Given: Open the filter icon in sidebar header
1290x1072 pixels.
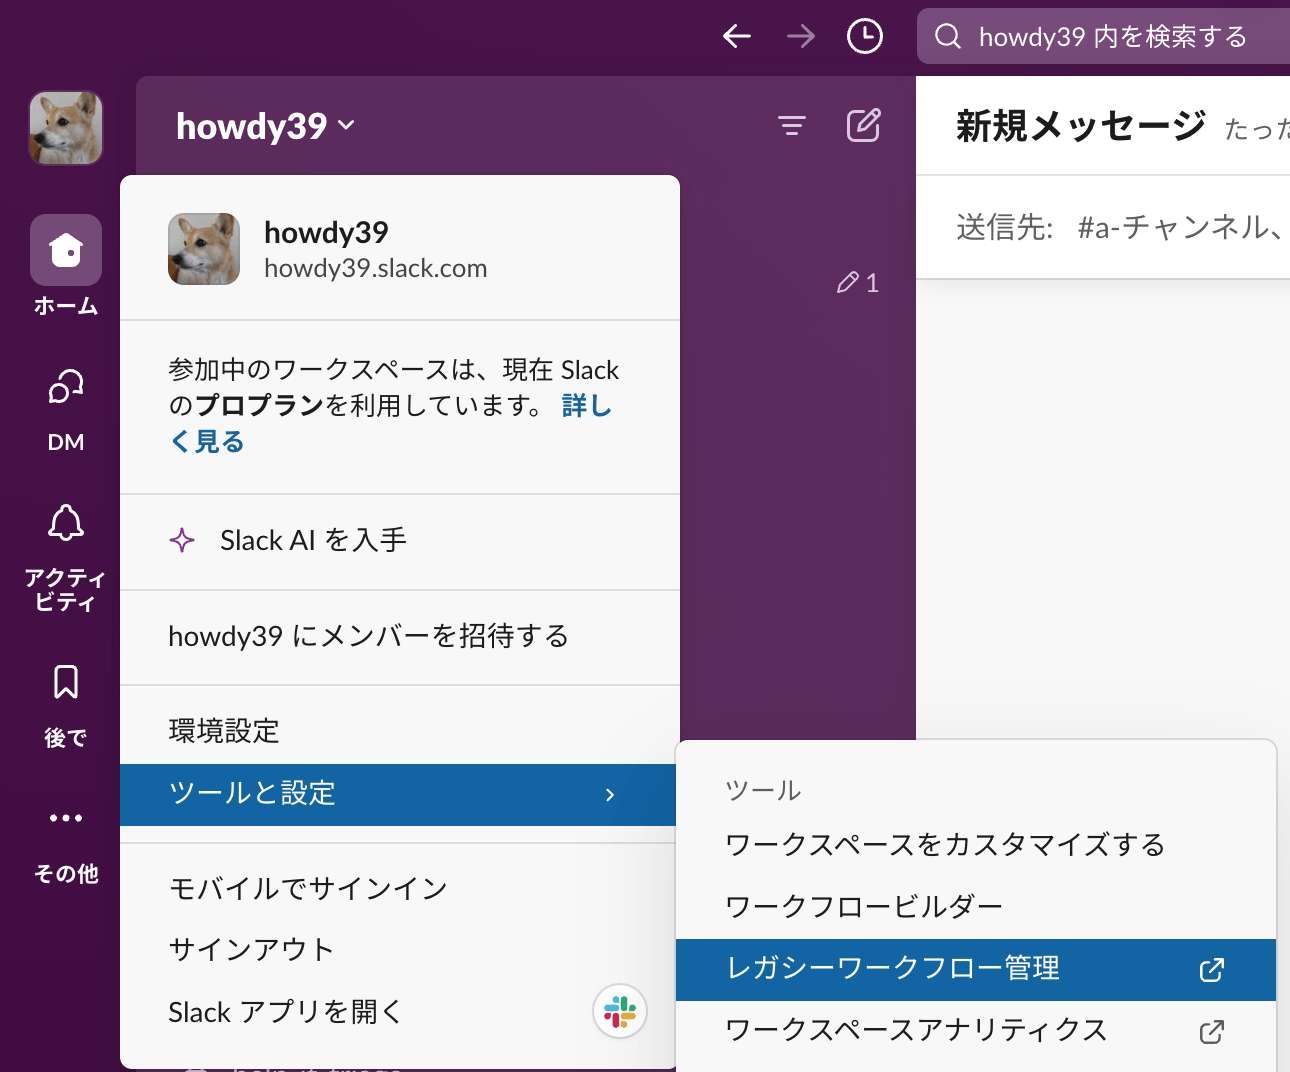Looking at the screenshot, I should 792,126.
